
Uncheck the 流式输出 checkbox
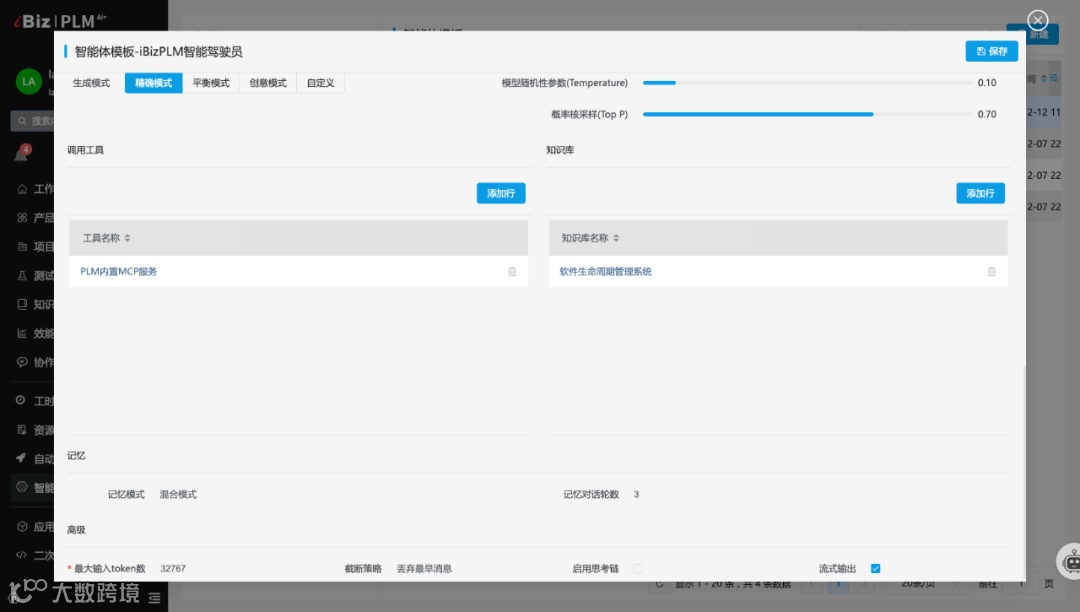point(875,569)
